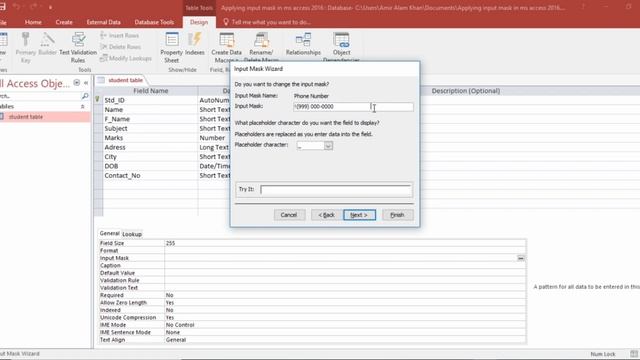
Task: Open the External Data tab
Action: [x=103, y=22]
